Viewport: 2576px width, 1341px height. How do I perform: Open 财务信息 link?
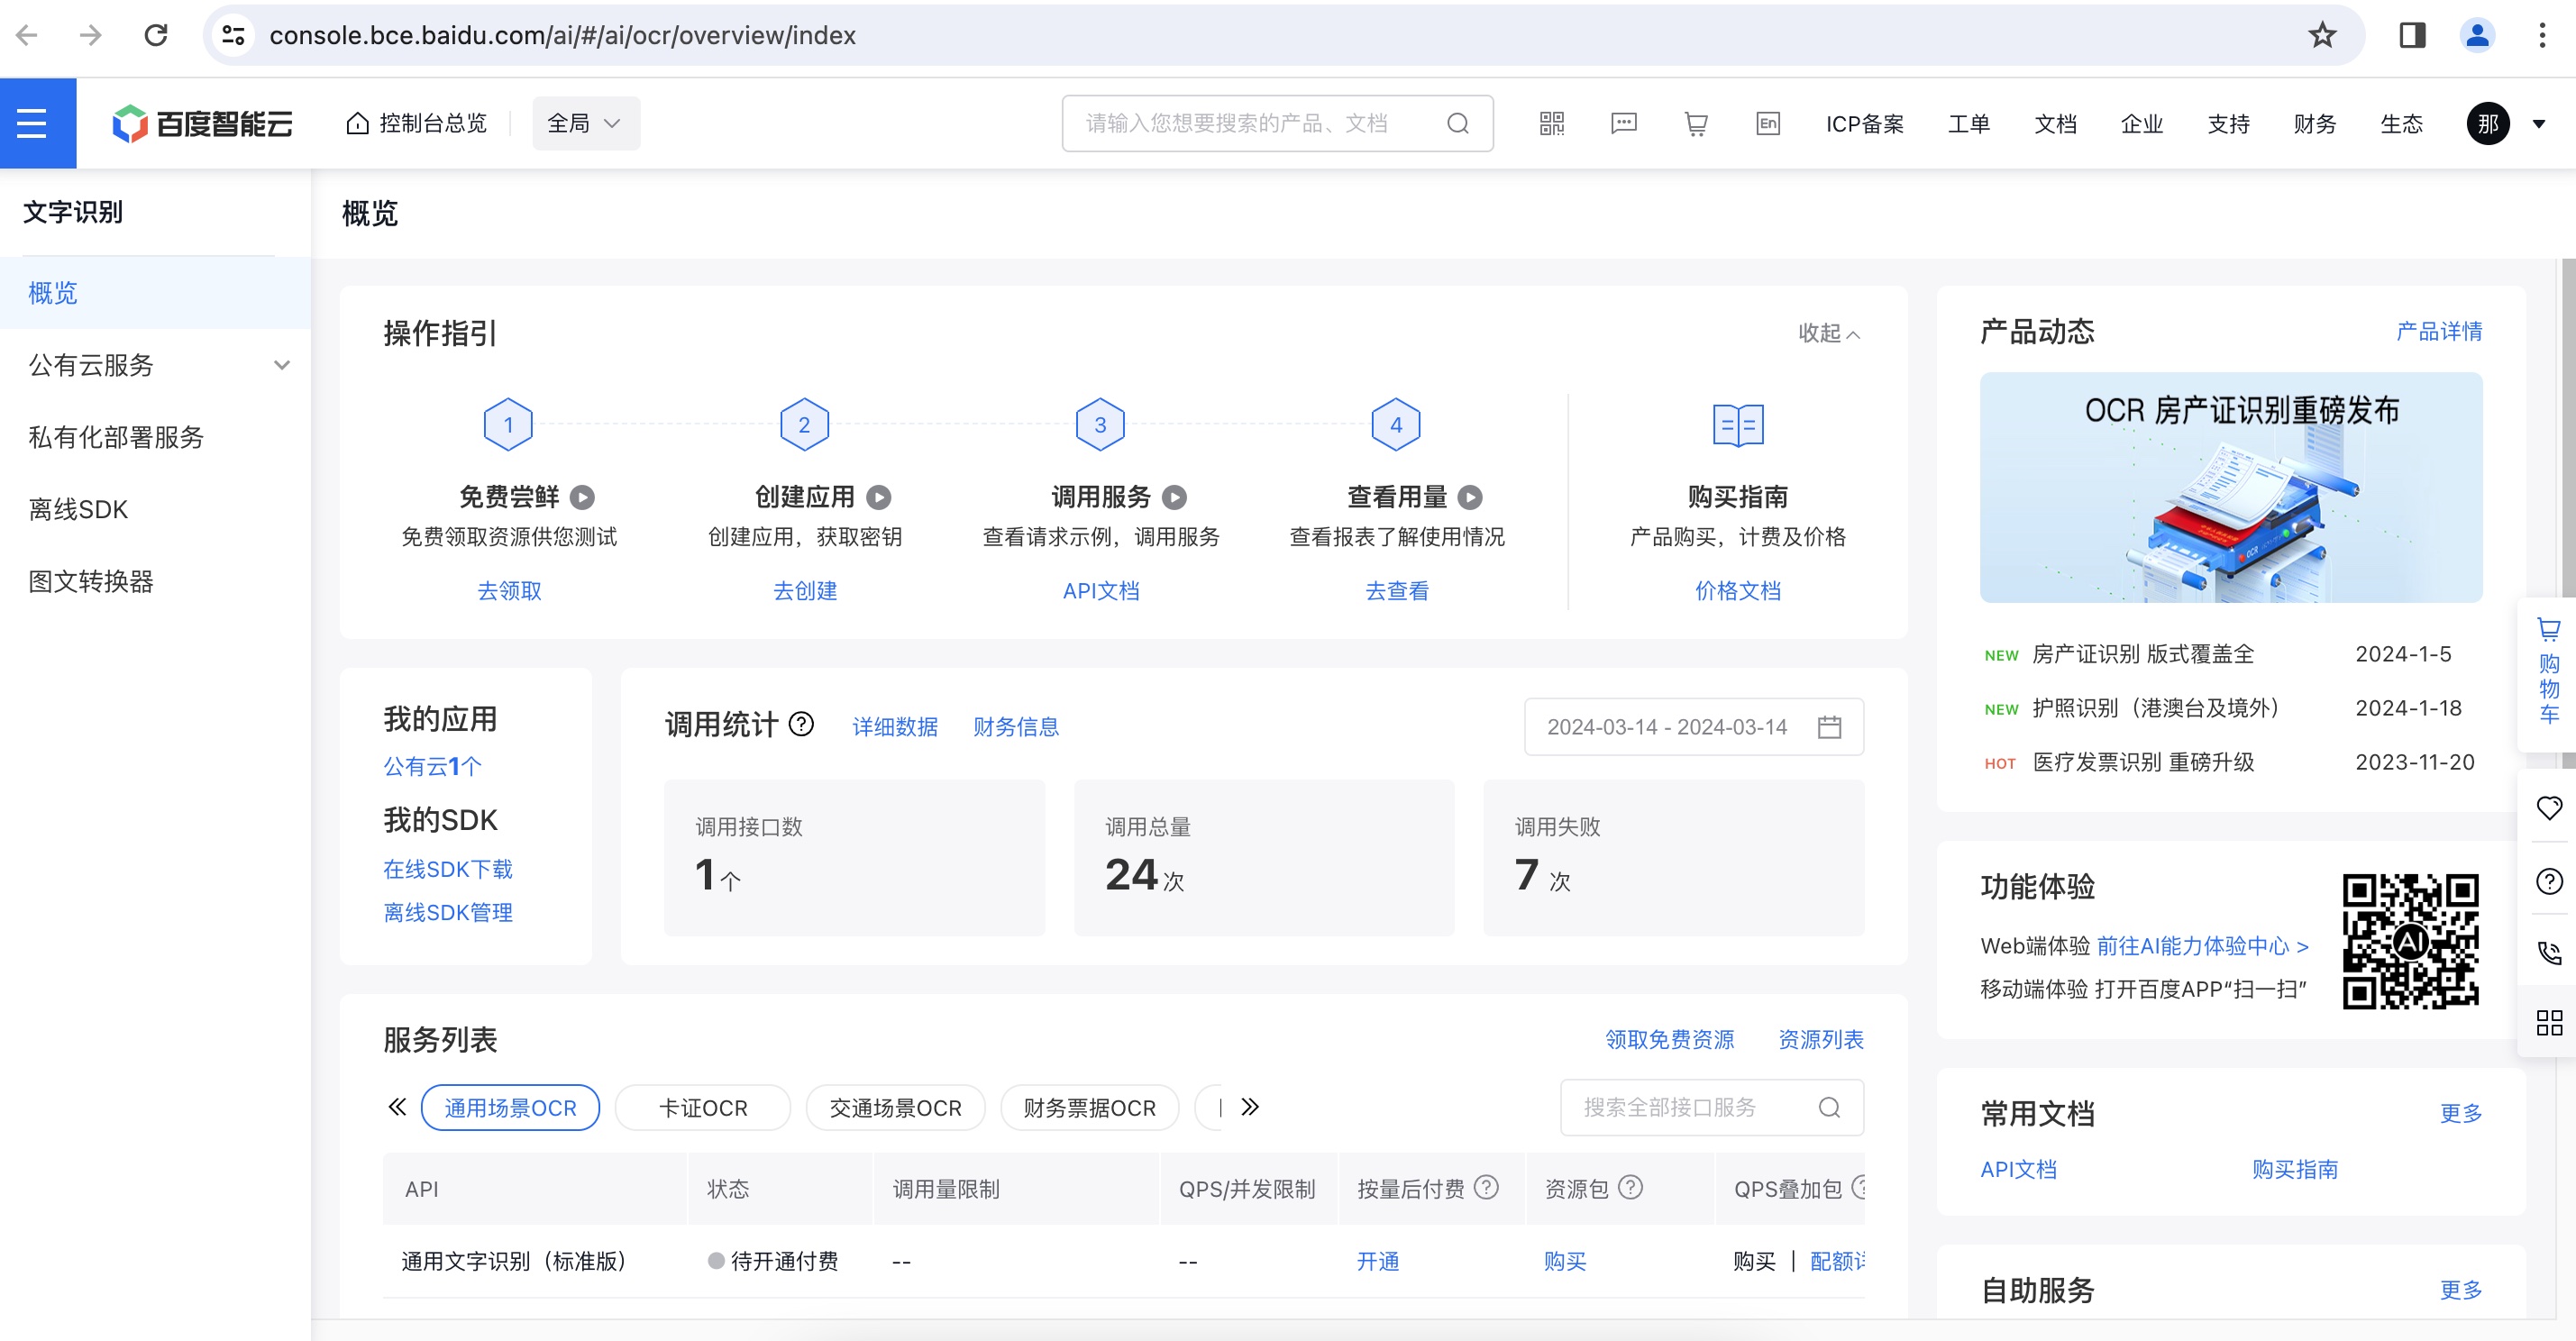[1016, 727]
